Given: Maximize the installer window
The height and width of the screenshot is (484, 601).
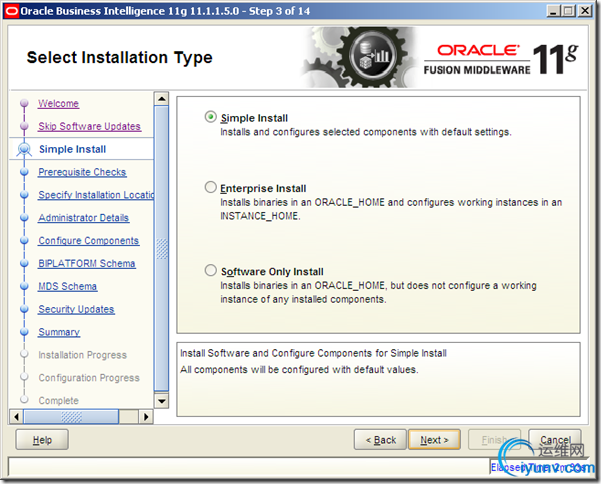Looking at the screenshot, I should pyautogui.click(x=568, y=11).
